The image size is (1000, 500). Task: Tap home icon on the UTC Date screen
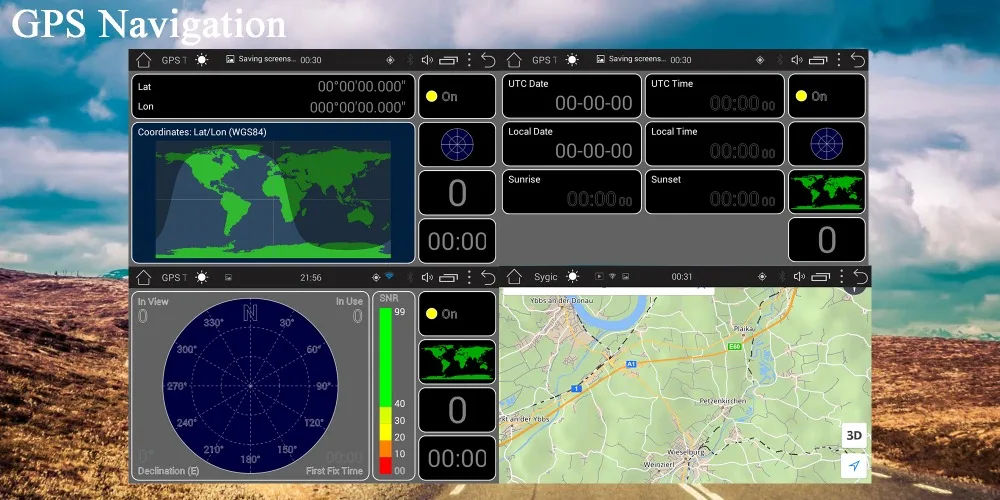pos(514,60)
